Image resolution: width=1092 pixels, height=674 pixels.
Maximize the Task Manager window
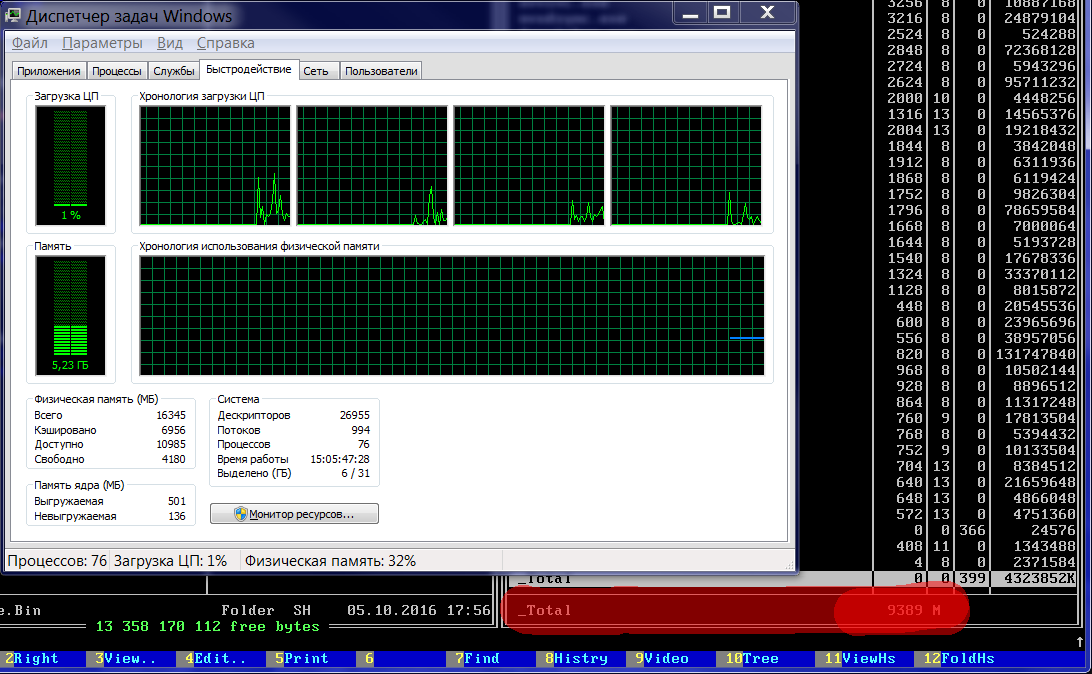[722, 13]
